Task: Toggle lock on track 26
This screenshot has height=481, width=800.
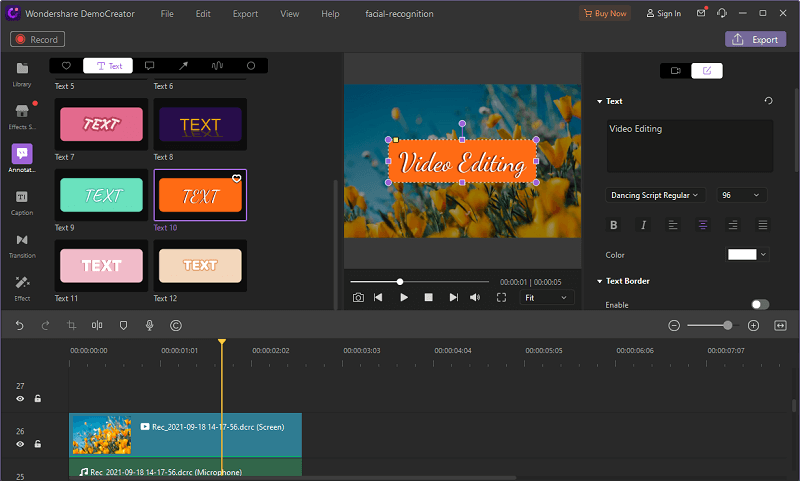Action: tap(38, 444)
